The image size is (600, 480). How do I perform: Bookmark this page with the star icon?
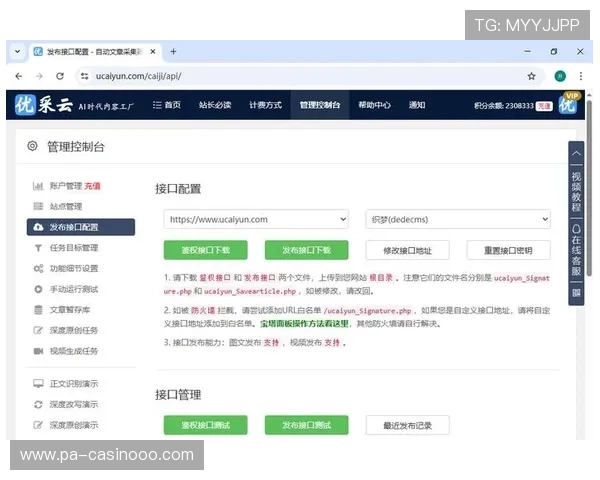[x=532, y=76]
